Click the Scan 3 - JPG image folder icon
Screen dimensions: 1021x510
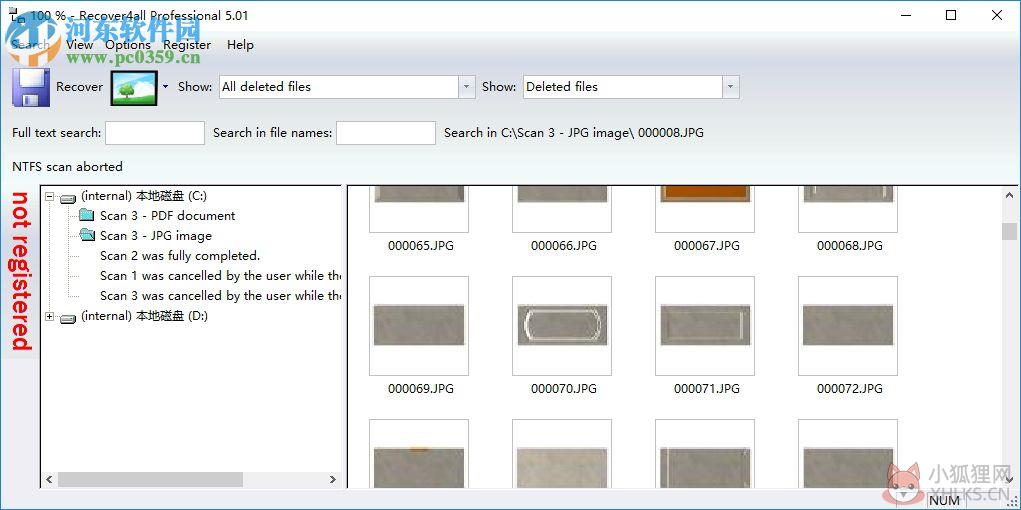(87, 235)
